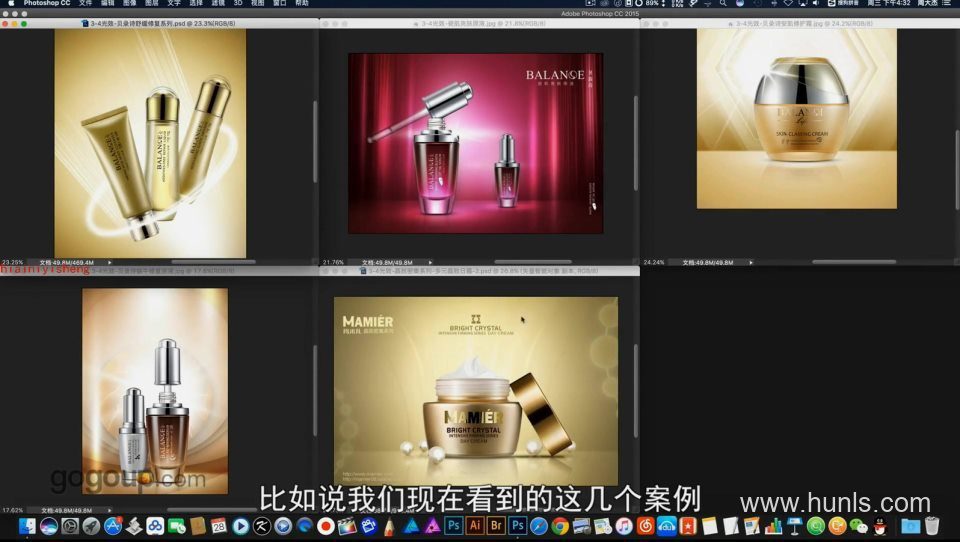Open Affinity Photo purple triangle icon
The width and height of the screenshot is (960, 542).
pos(432,526)
